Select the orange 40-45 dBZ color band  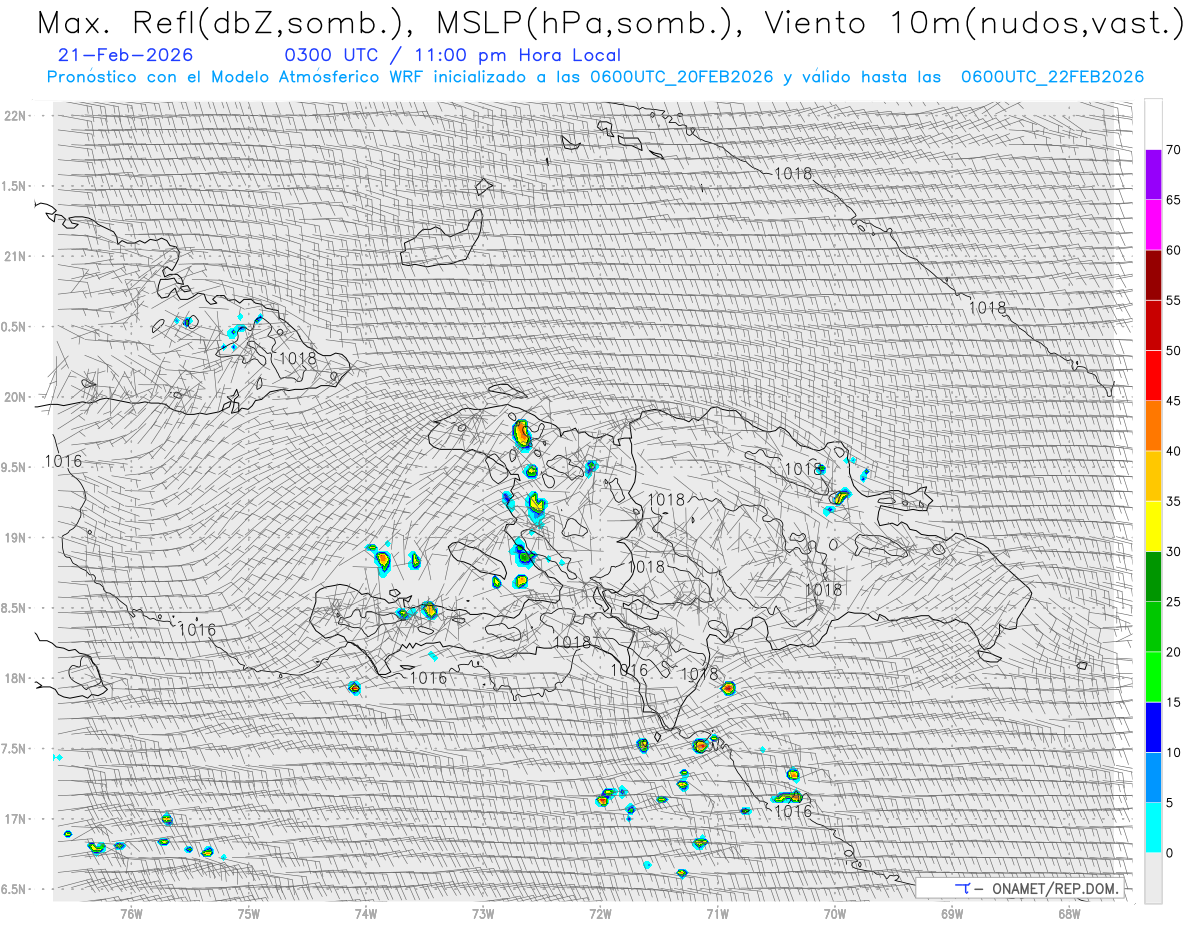1153,426
